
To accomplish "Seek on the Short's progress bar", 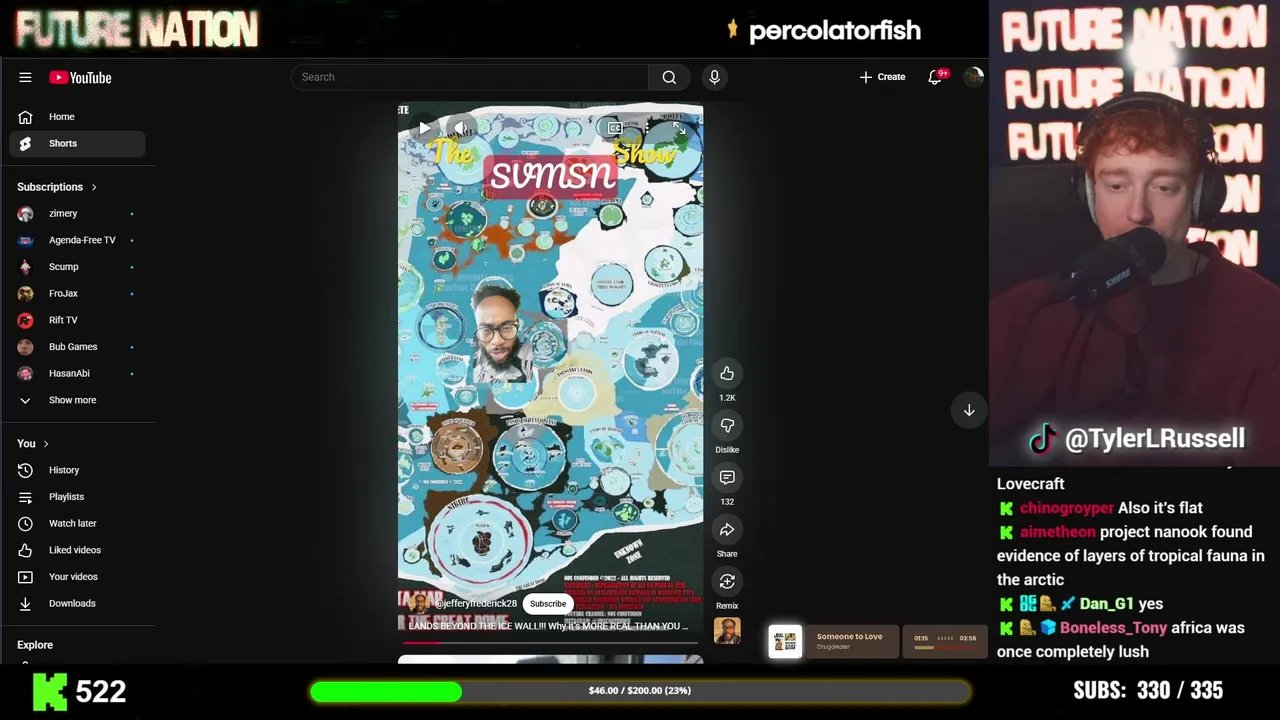I will point(550,643).
